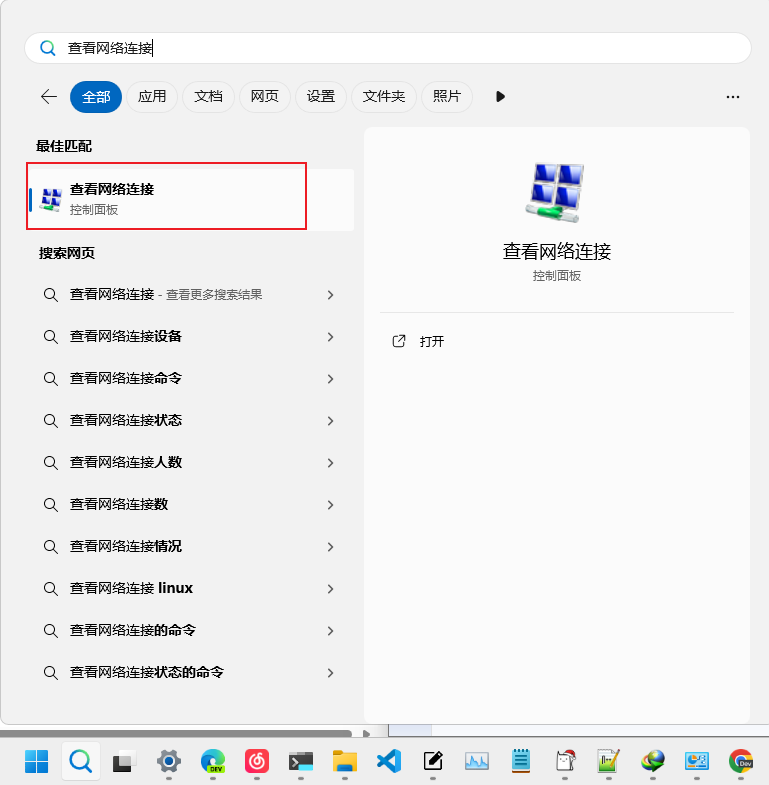Open the performance graph monitor taskbar icon
This screenshot has height=785, width=769.
(477, 761)
